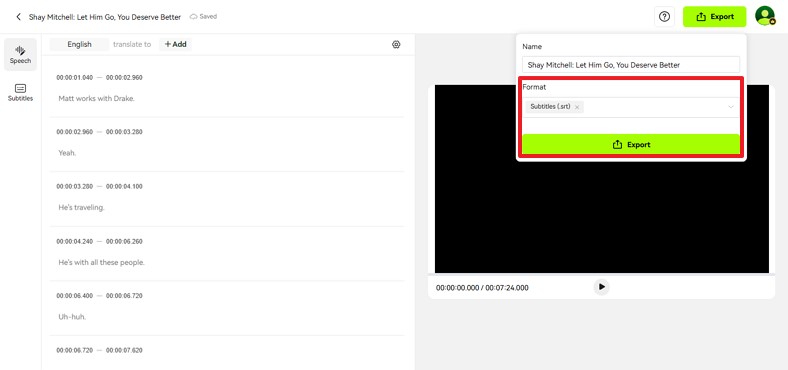Play the video
Viewport: 788px width, 370px height.
(x=602, y=287)
